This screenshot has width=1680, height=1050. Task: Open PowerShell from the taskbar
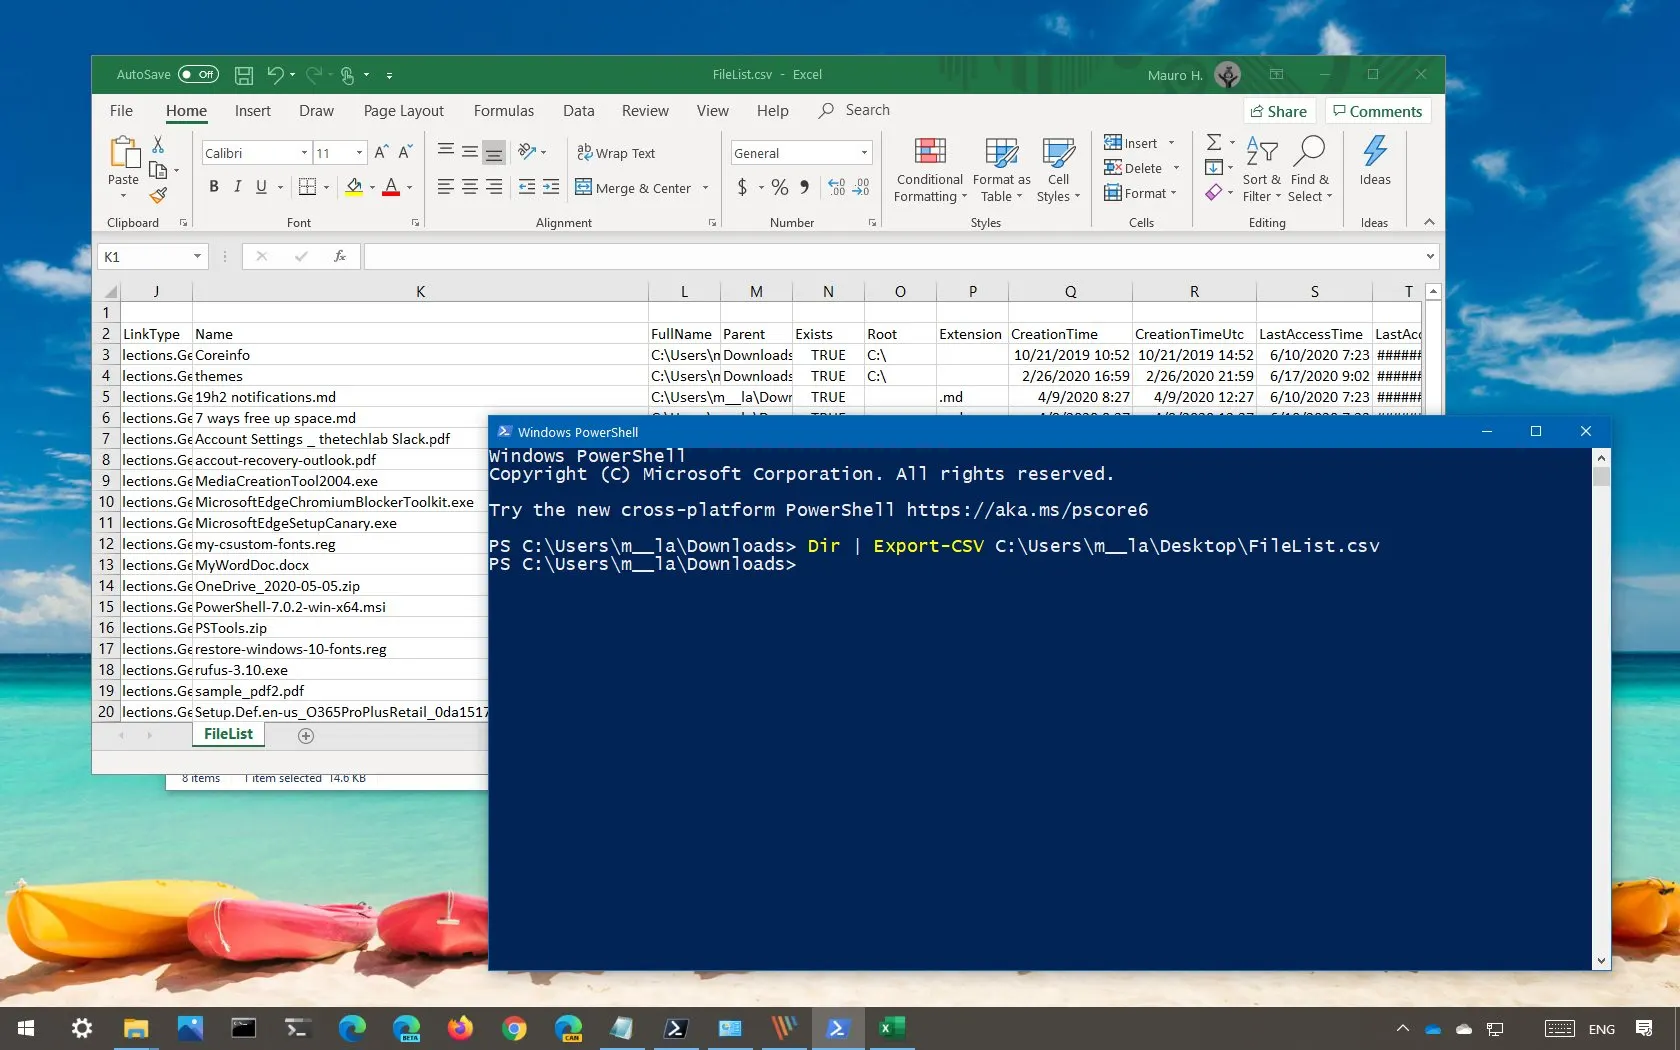838,1028
